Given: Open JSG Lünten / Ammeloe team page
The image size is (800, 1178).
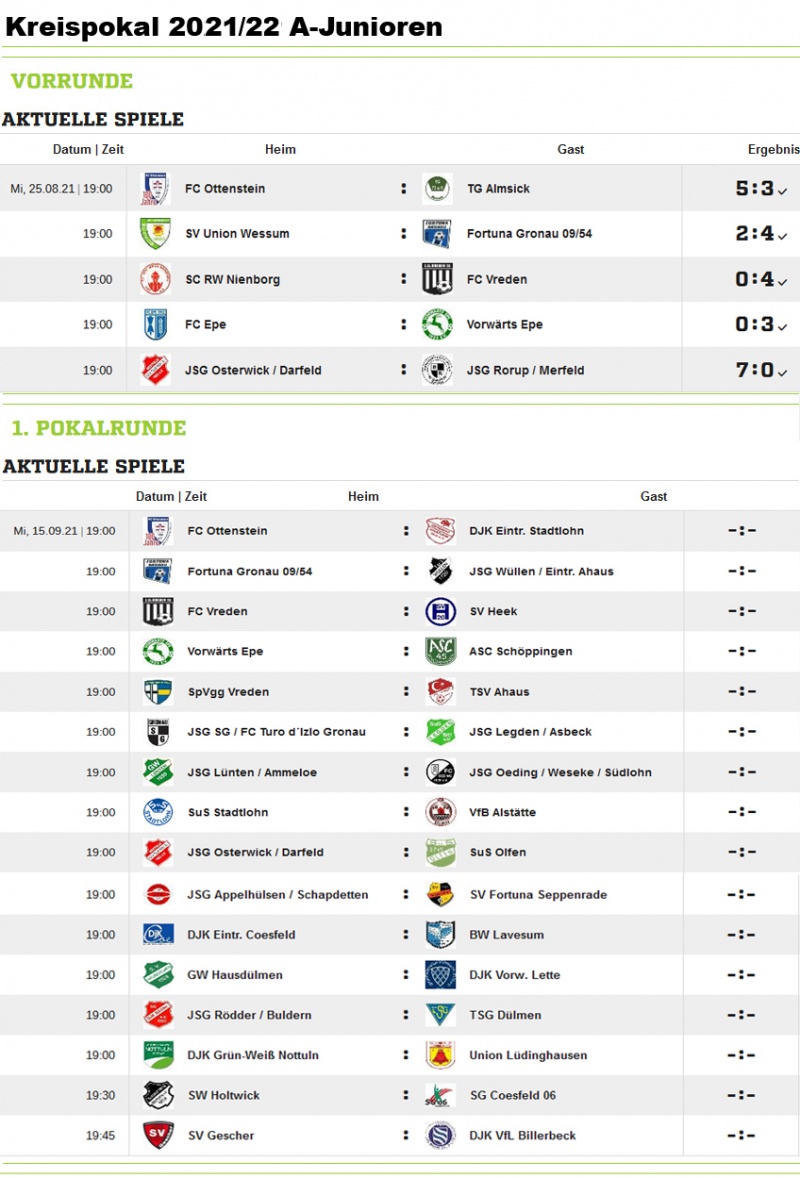Looking at the screenshot, I should click(252, 772).
